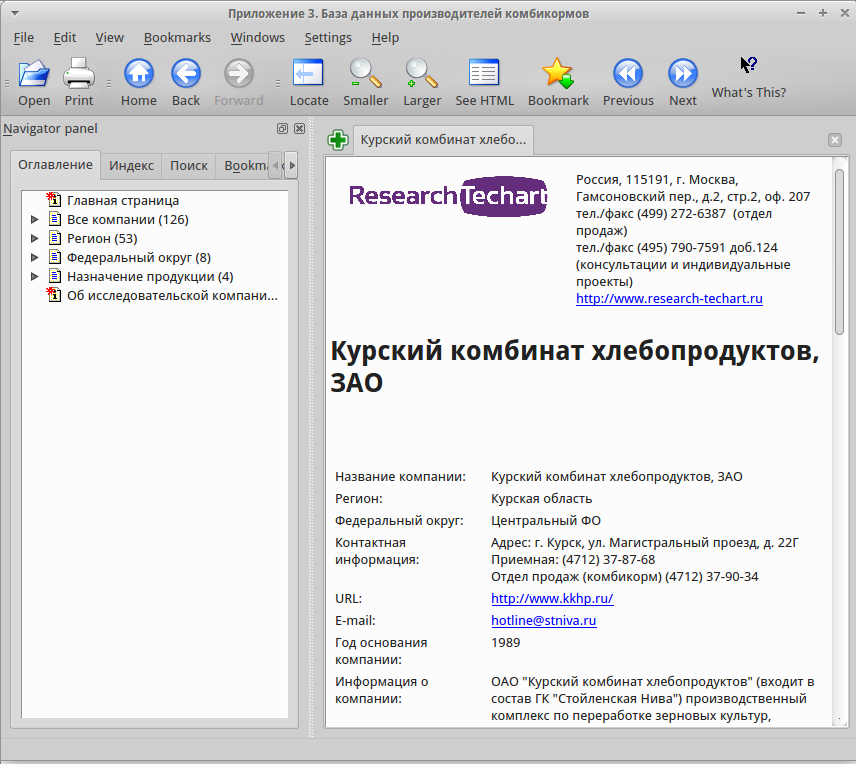Image resolution: width=856 pixels, height=764 pixels.
Task: Switch to Поиск tab
Action: click(x=188, y=165)
